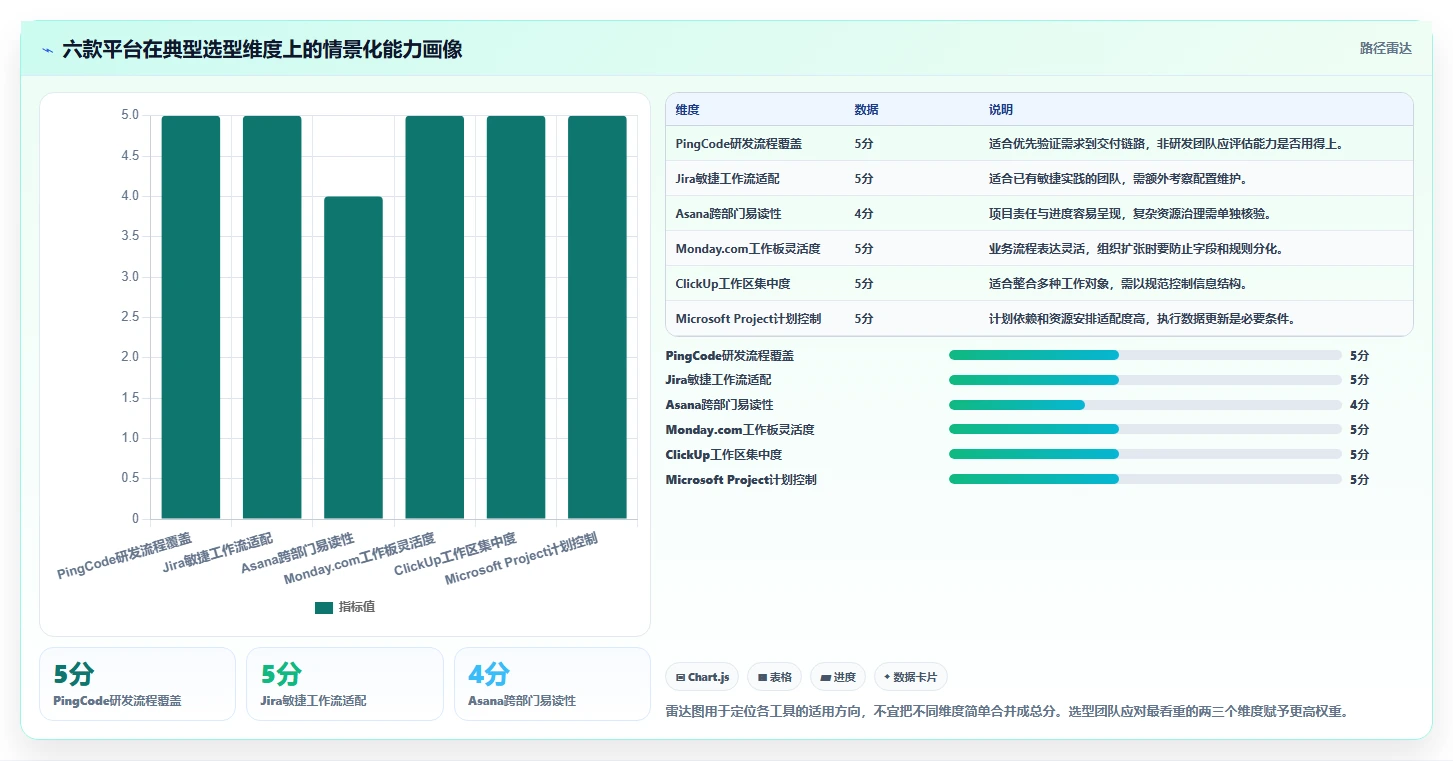The image size is (1453, 761).
Task: Click the 指标值 legend label
Action: pos(356,607)
